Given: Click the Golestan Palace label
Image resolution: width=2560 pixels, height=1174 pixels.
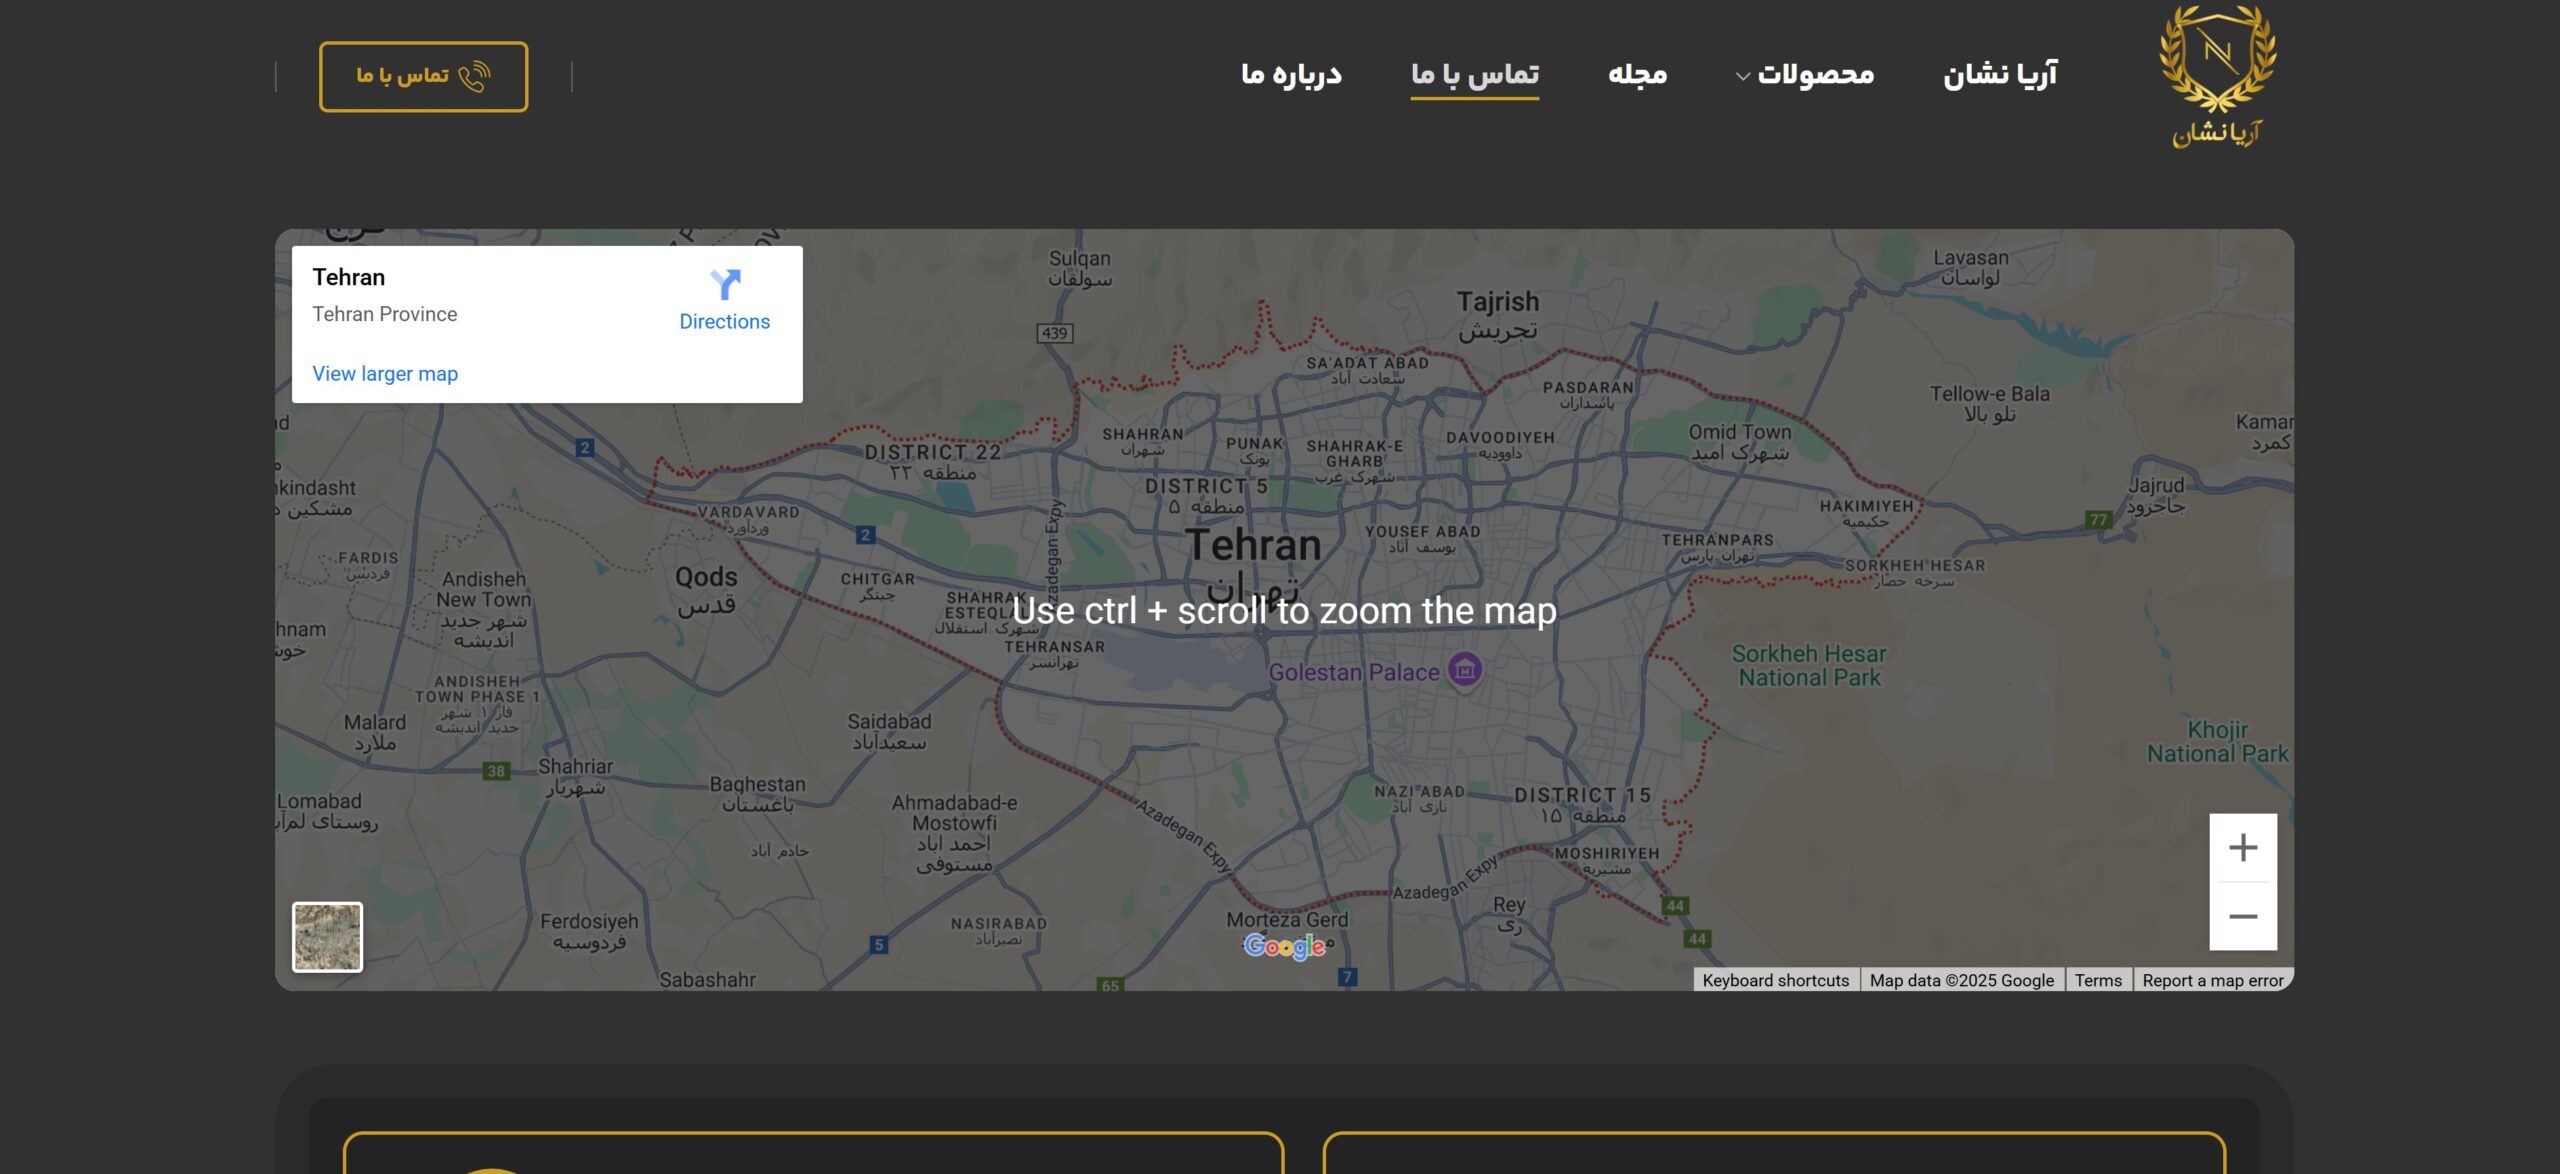Looking at the screenshot, I should 1354,673.
